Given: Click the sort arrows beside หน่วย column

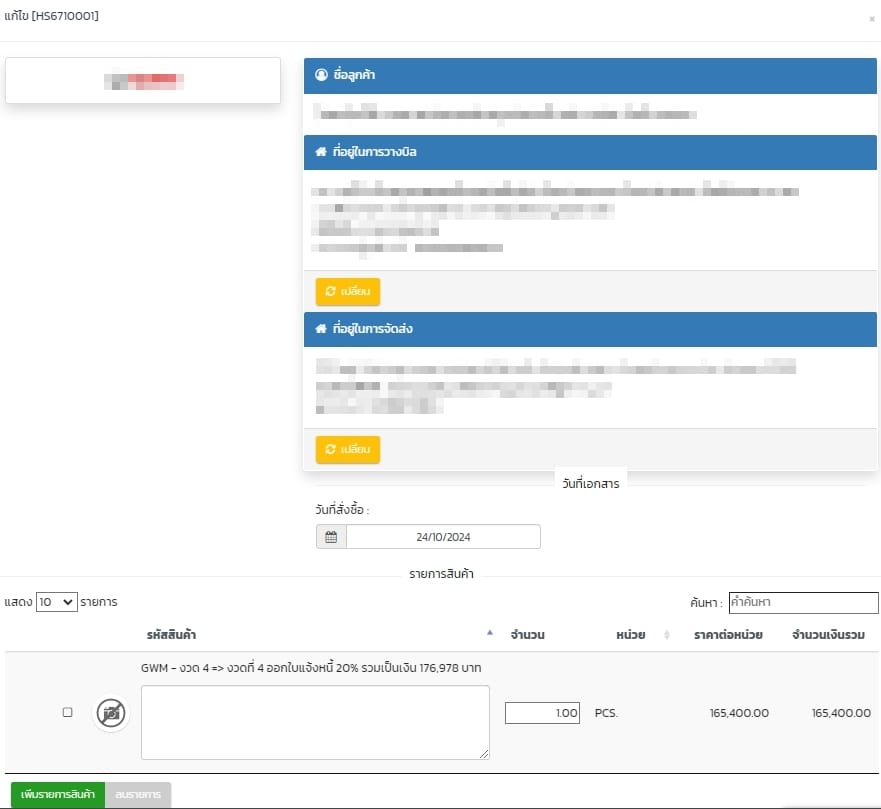Looking at the screenshot, I should [x=666, y=635].
